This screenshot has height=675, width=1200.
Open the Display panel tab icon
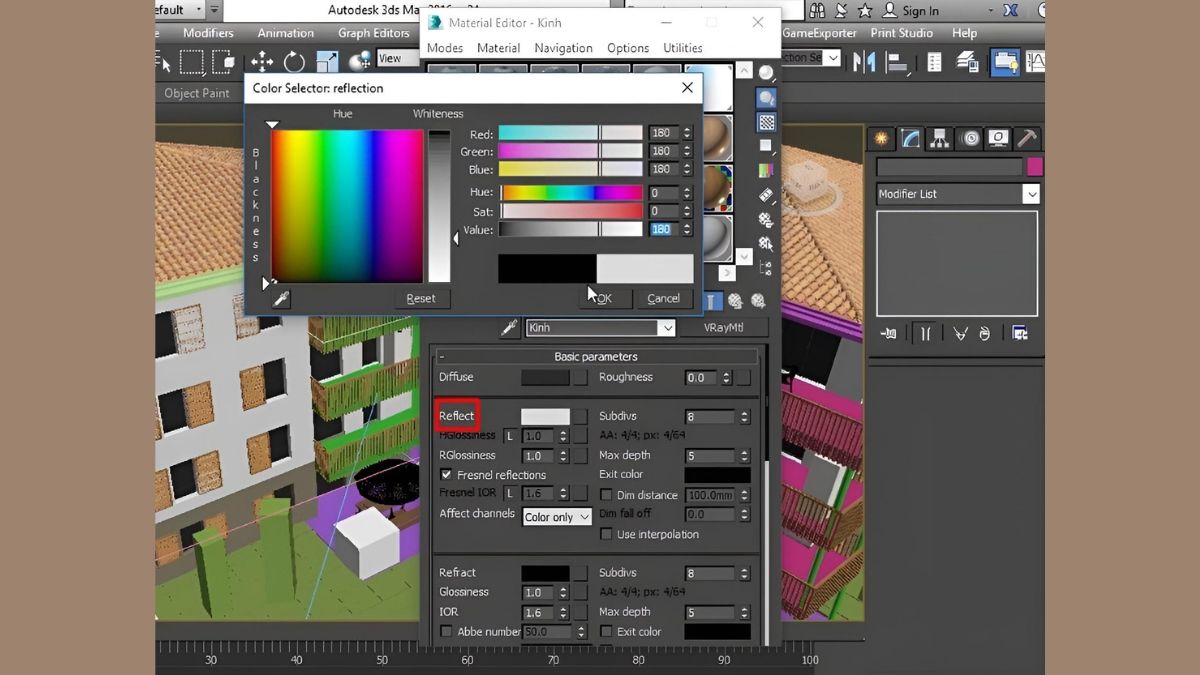click(998, 138)
